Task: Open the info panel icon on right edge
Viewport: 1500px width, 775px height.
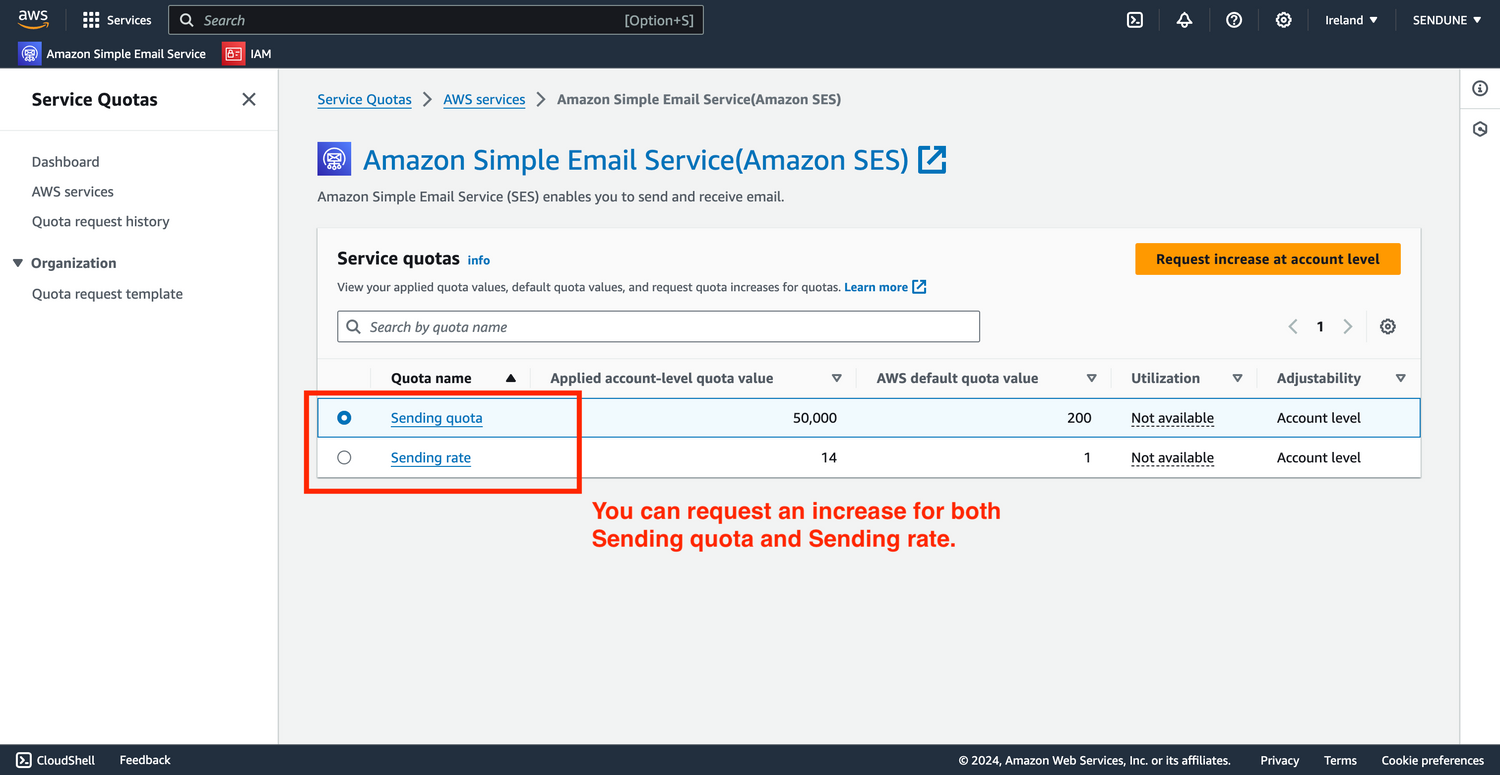Action: pyautogui.click(x=1480, y=89)
